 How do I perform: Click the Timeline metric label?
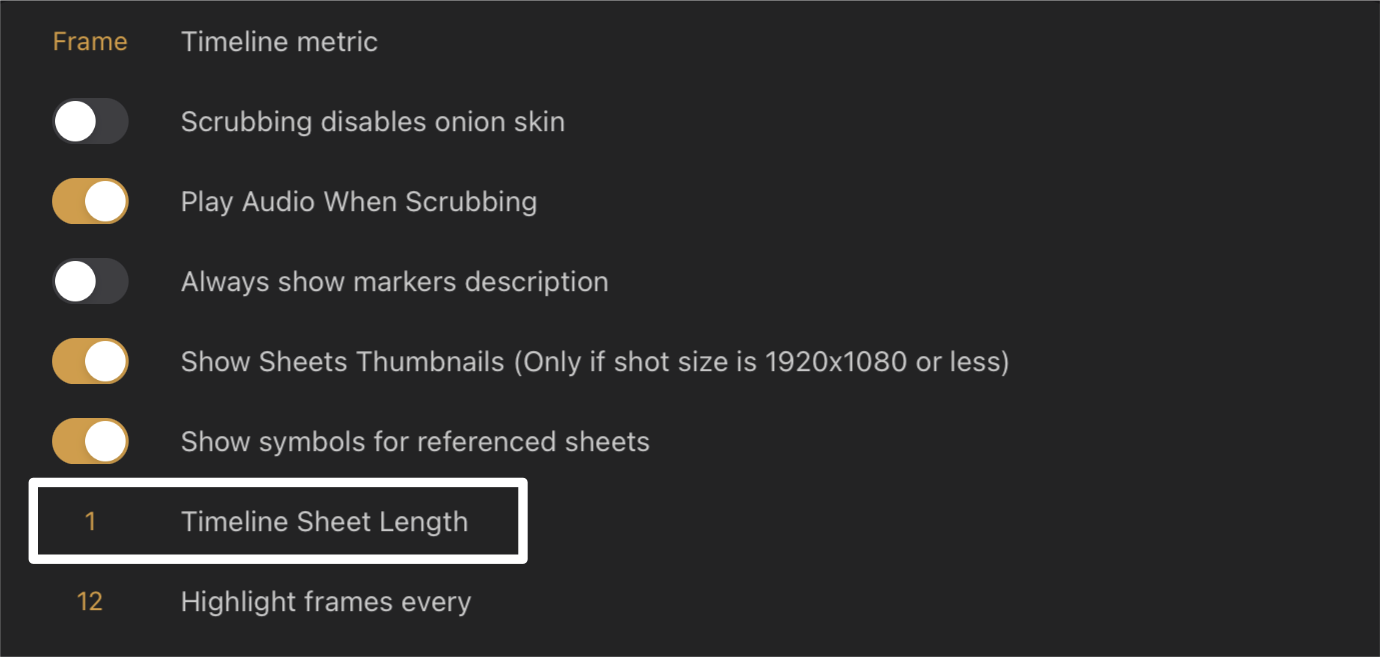(279, 42)
